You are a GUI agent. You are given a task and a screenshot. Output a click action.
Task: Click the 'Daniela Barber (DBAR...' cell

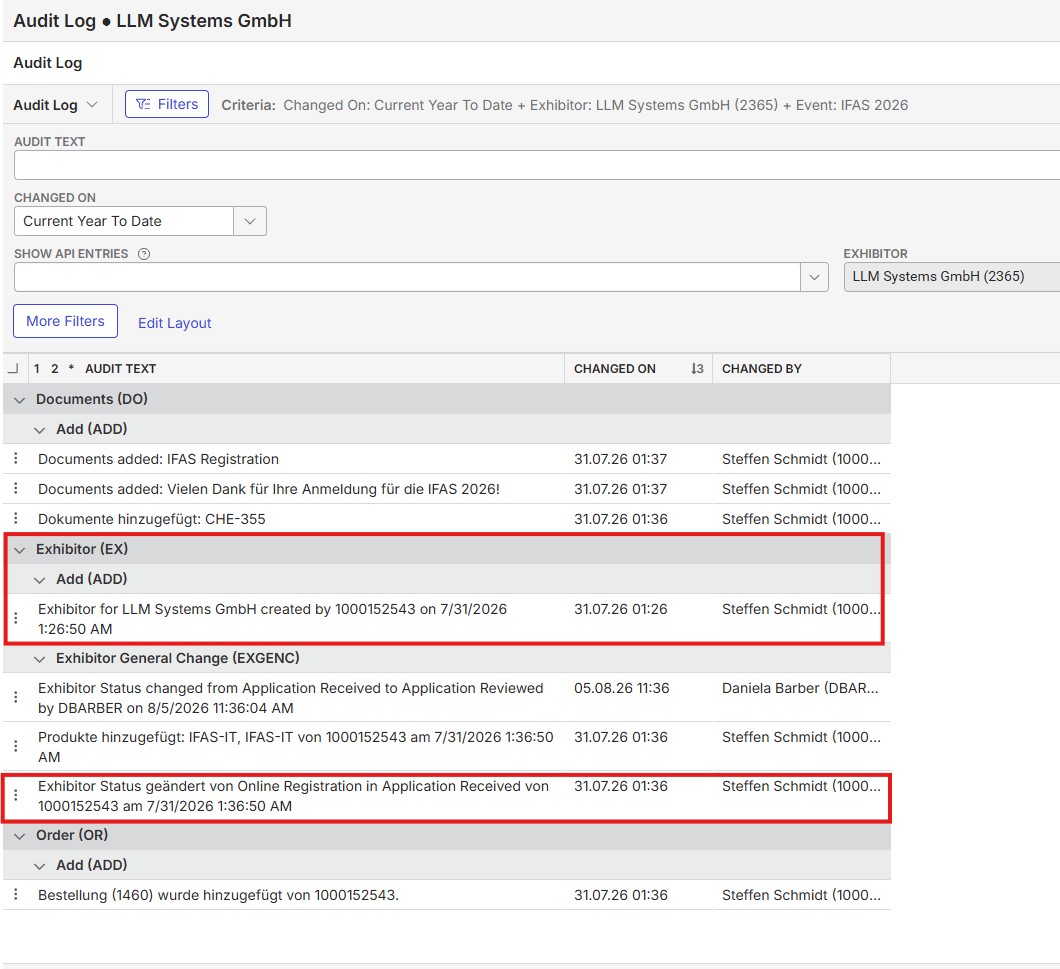pos(800,688)
